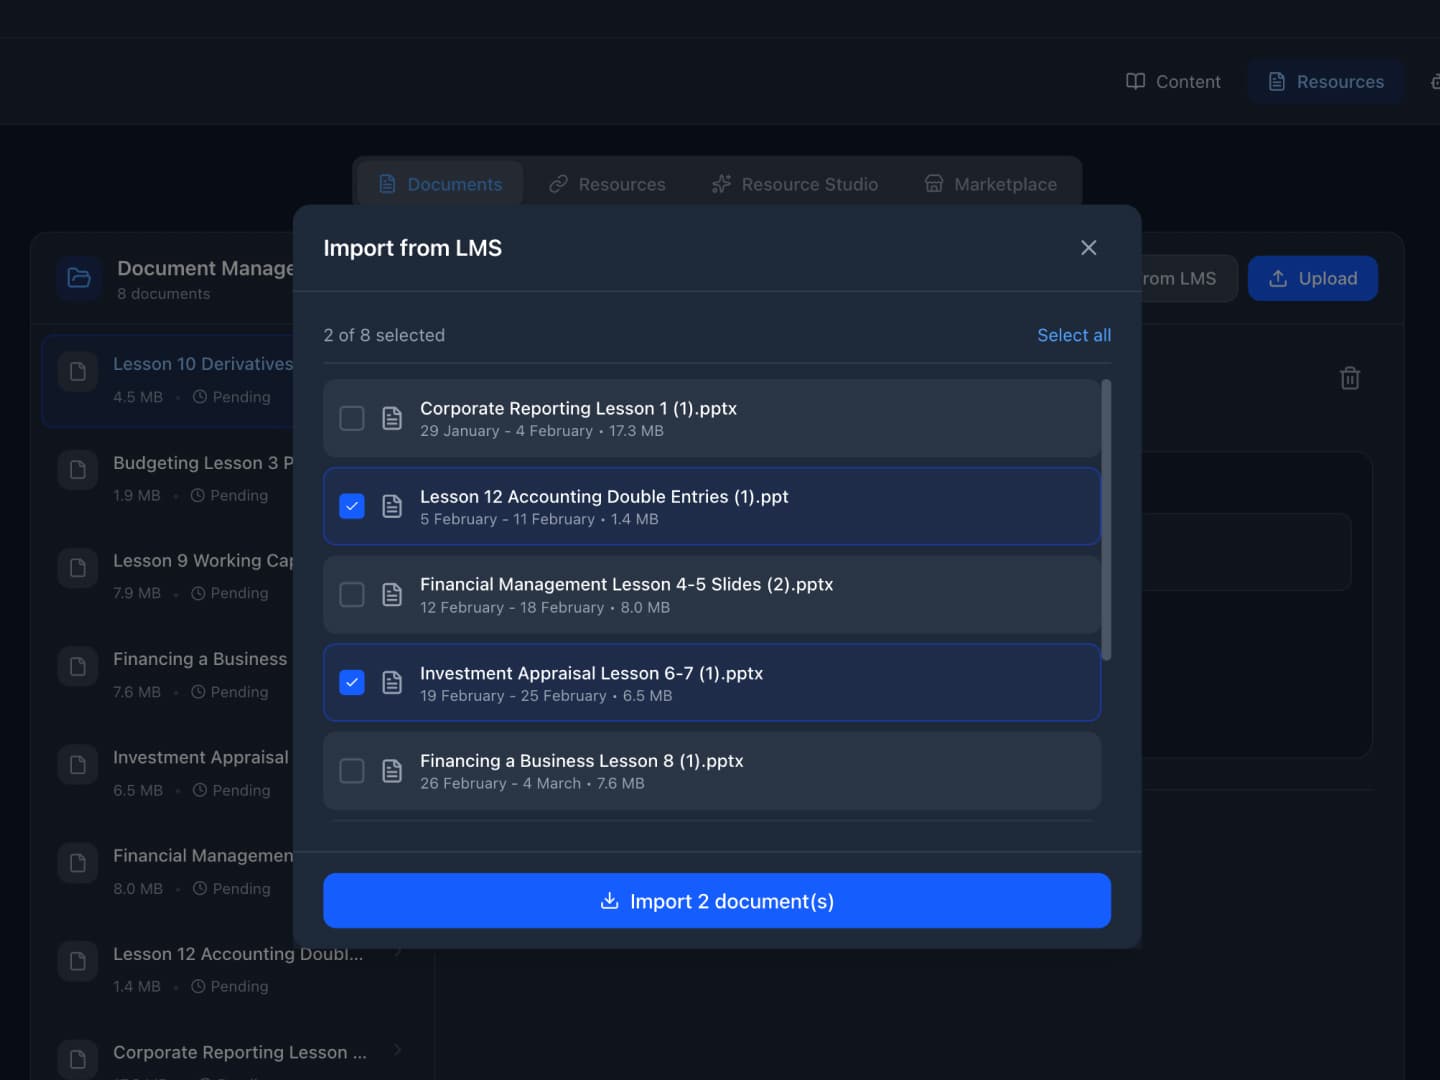Viewport: 1440px width, 1080px height.
Task: Open the Resources tab in the tab strip
Action: click(x=607, y=184)
